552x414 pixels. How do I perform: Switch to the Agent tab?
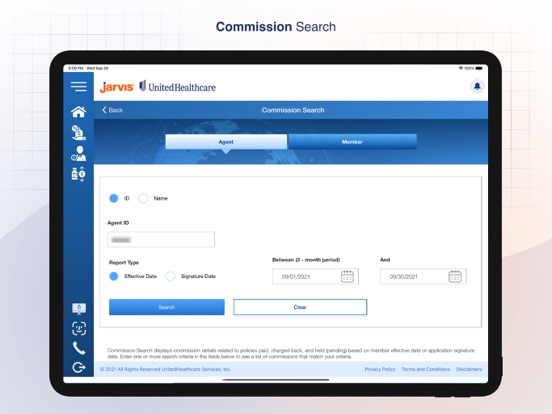pos(226,142)
